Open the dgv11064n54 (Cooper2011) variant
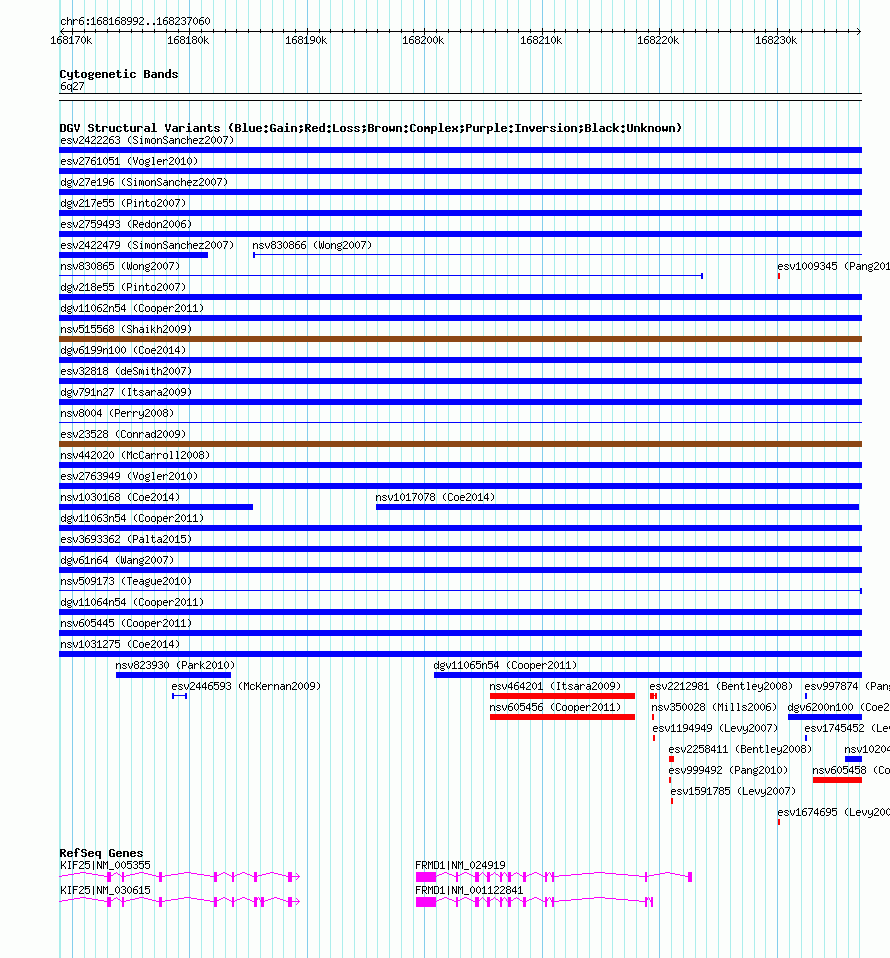 tap(132, 602)
